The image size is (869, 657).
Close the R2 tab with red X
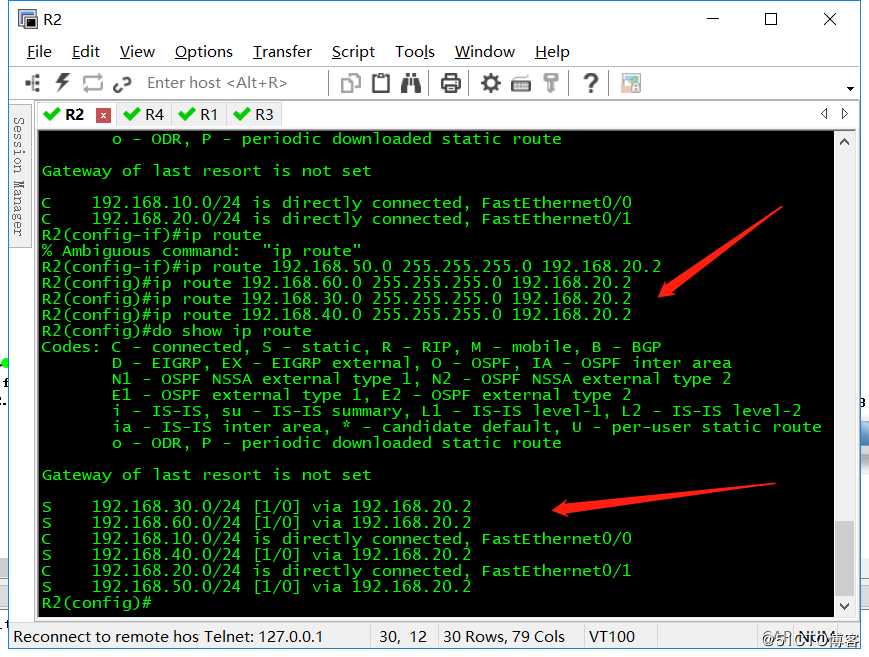coord(103,115)
